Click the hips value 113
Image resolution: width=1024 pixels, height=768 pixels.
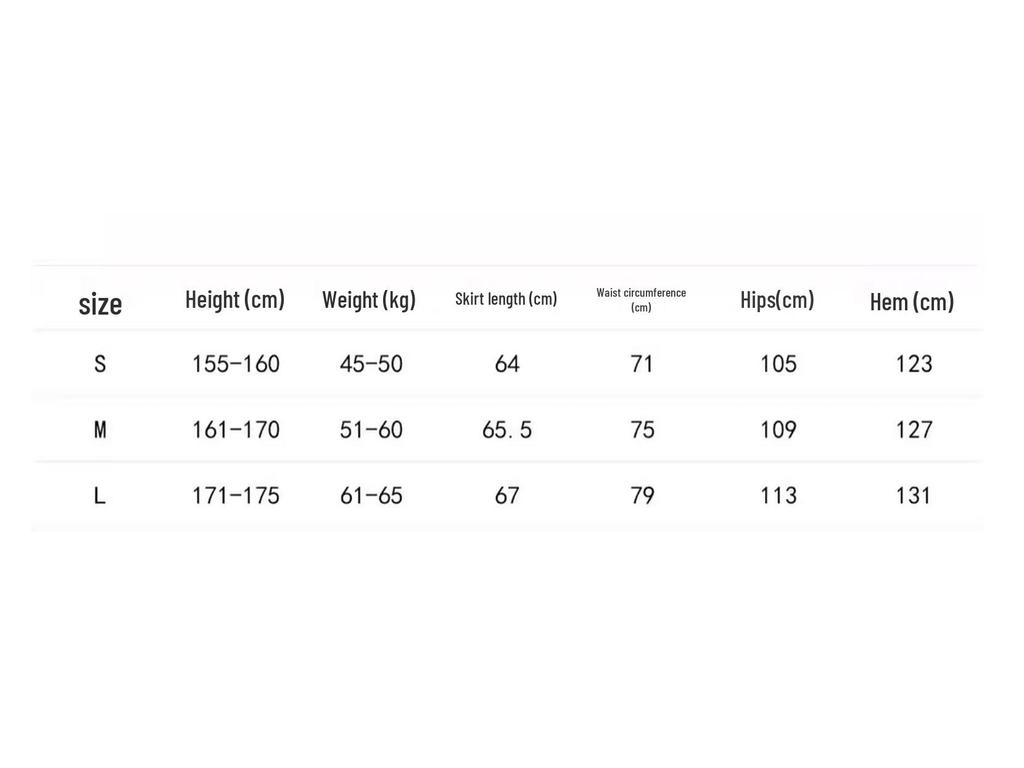[x=778, y=496]
